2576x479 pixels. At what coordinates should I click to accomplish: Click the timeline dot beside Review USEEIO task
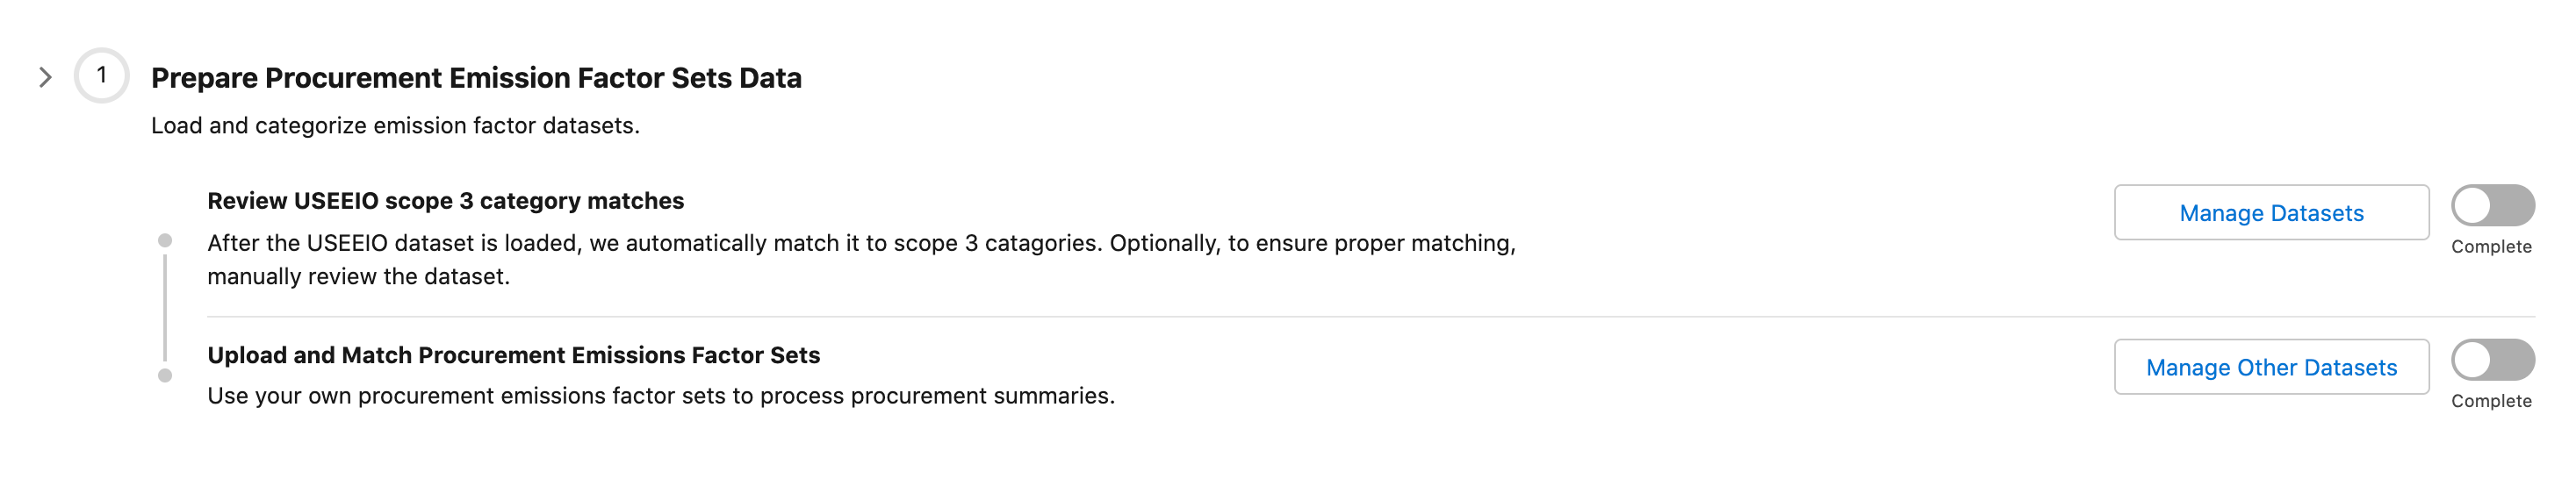click(x=165, y=241)
